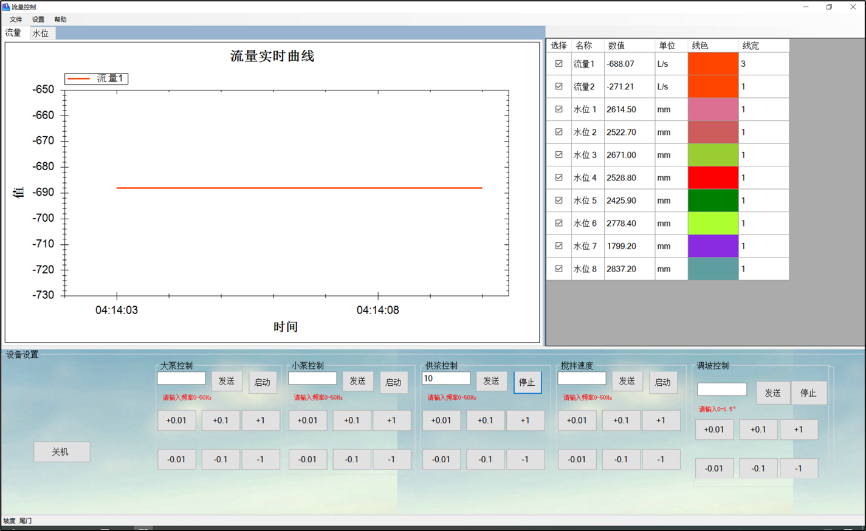The image size is (866, 531).
Task: Open the 设置 menu
Action: (38, 19)
